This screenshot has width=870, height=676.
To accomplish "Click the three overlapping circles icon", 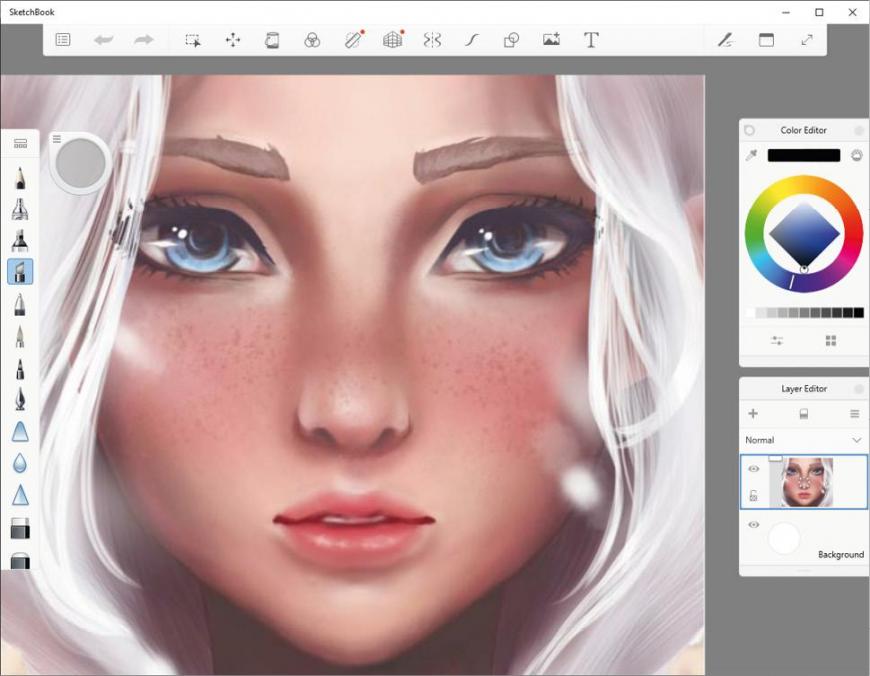I will (312, 40).
